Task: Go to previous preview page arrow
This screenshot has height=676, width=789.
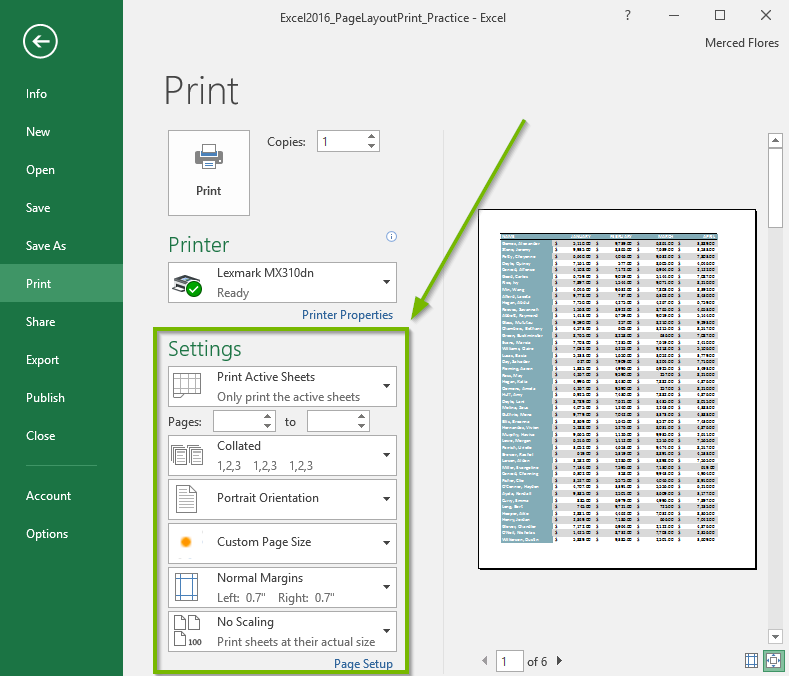Action: coord(485,660)
